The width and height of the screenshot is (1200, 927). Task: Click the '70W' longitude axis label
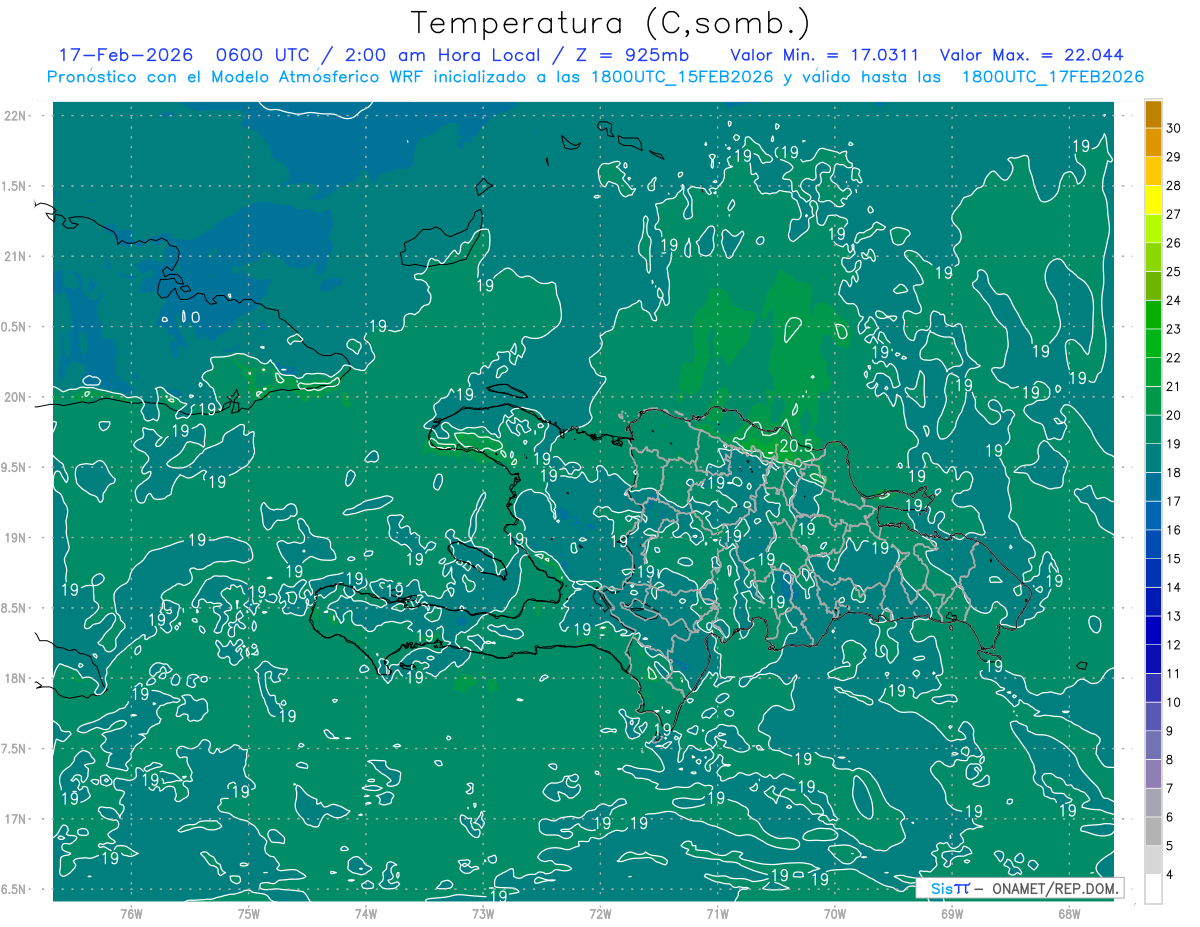(x=834, y=914)
